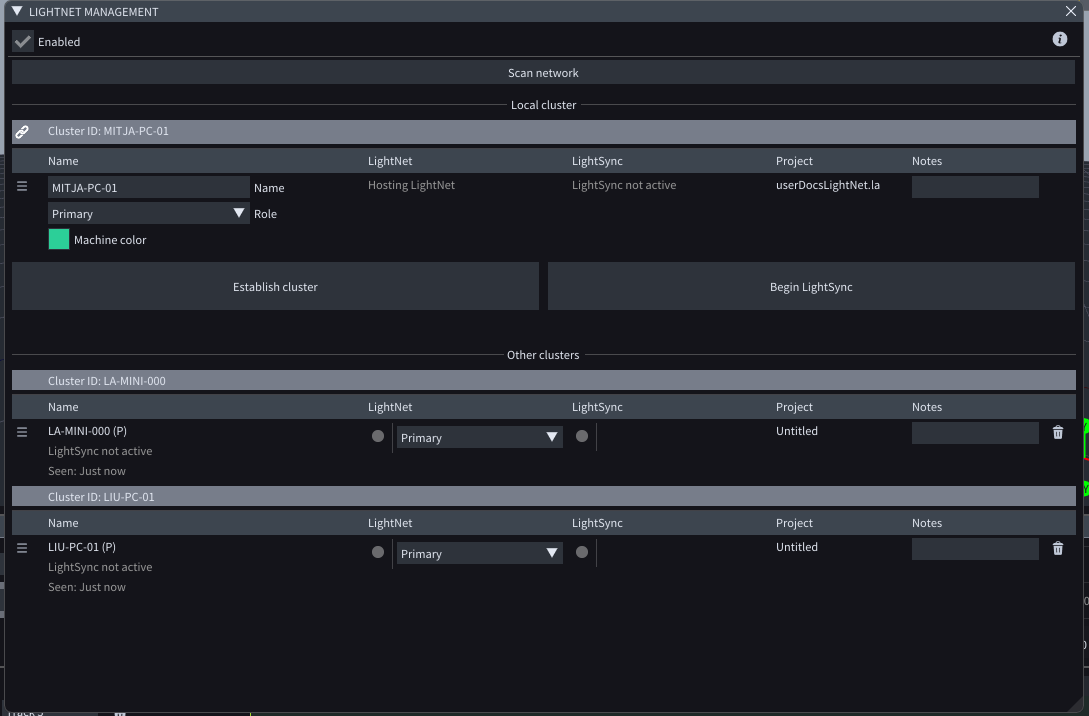Collapse the LightNet Management panel triangle
The height and width of the screenshot is (716, 1089).
click(x=17, y=11)
